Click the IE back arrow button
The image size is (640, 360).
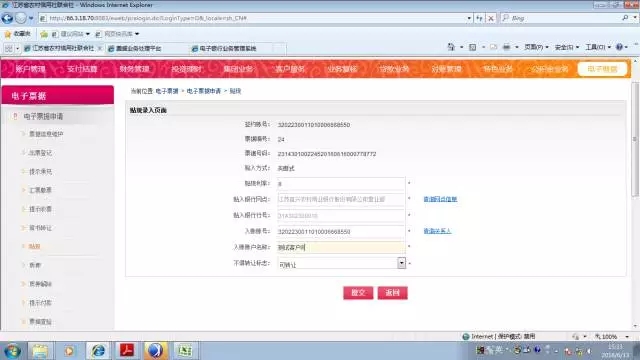[x=7, y=18]
